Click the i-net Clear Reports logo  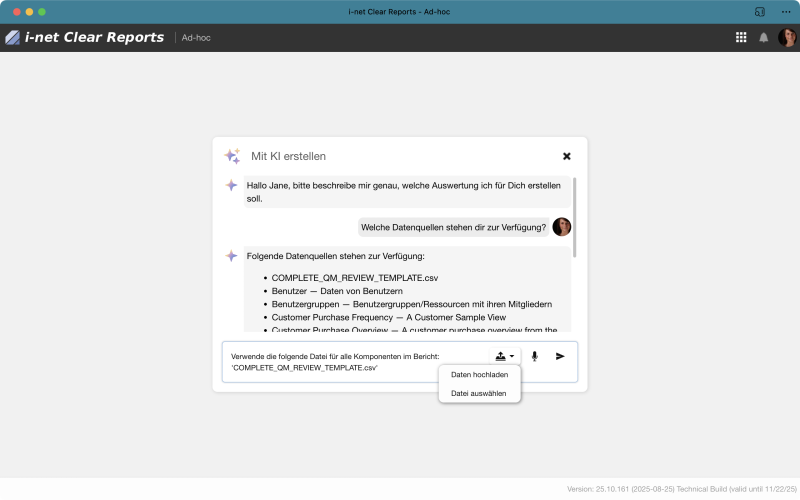85,38
